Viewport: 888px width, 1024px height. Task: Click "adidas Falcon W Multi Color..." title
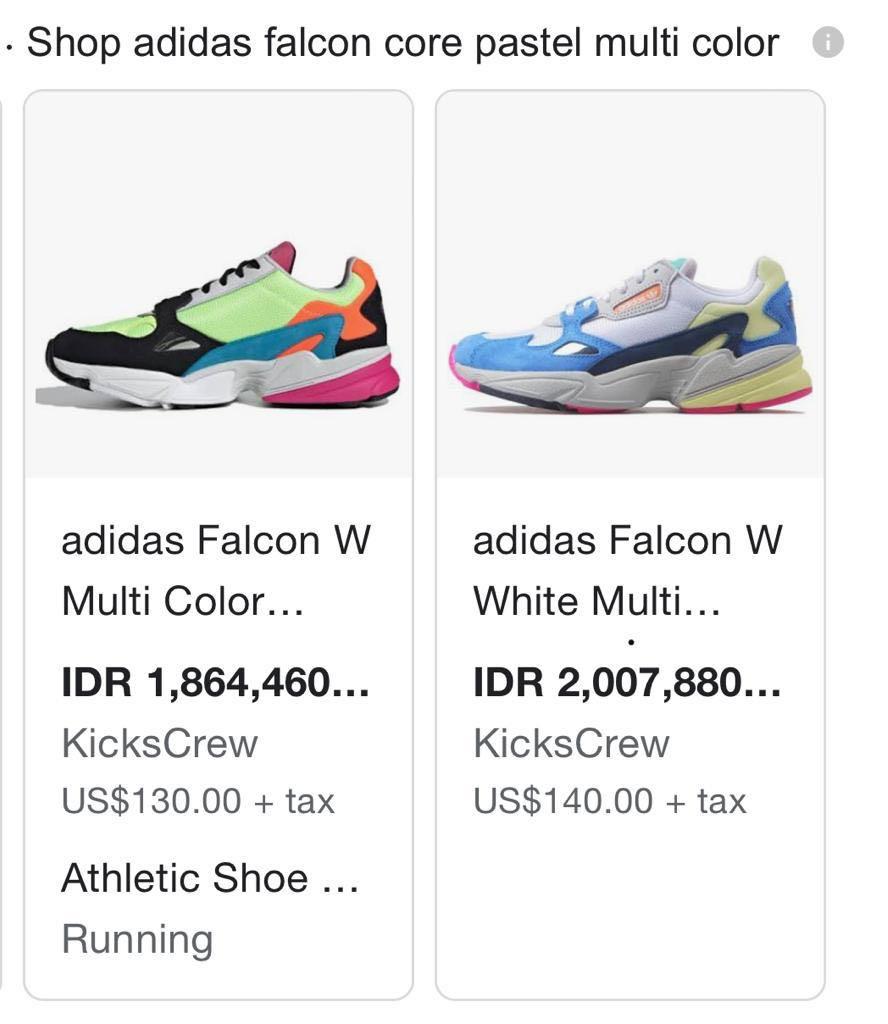pyautogui.click(x=216, y=570)
